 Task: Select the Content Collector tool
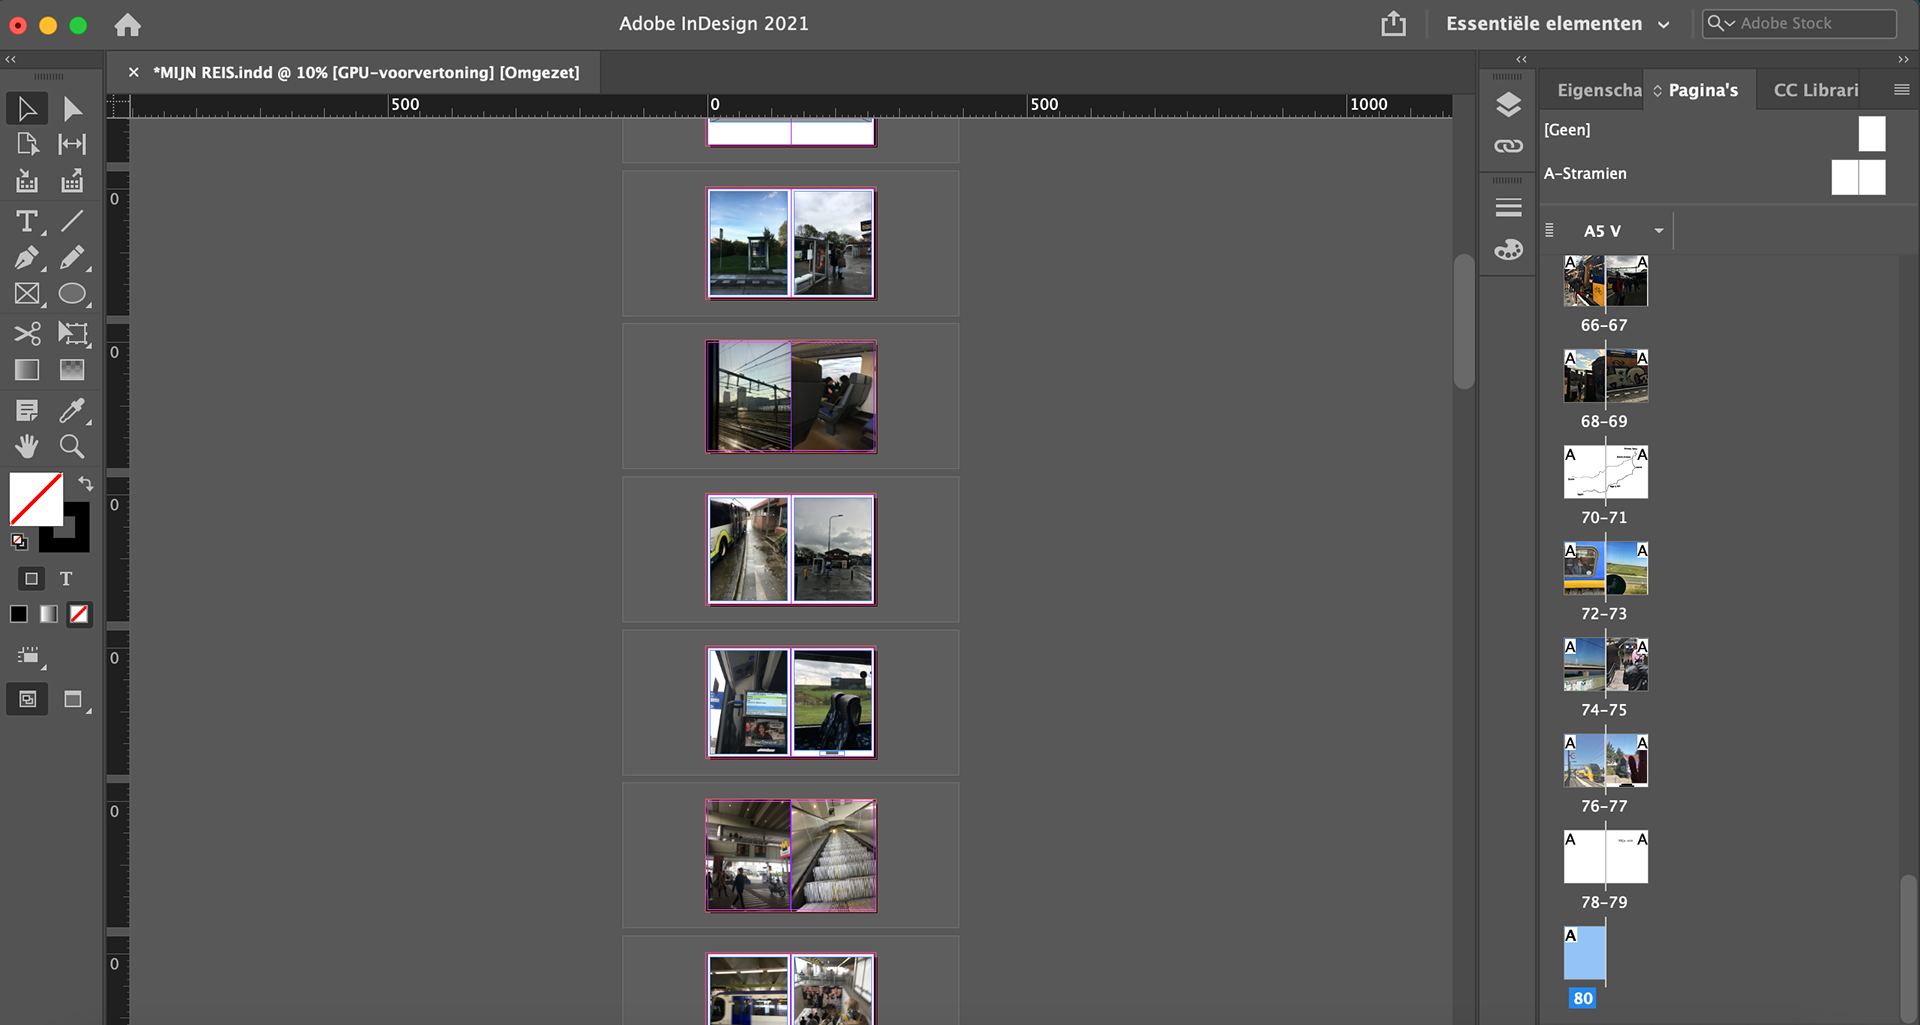click(x=27, y=181)
